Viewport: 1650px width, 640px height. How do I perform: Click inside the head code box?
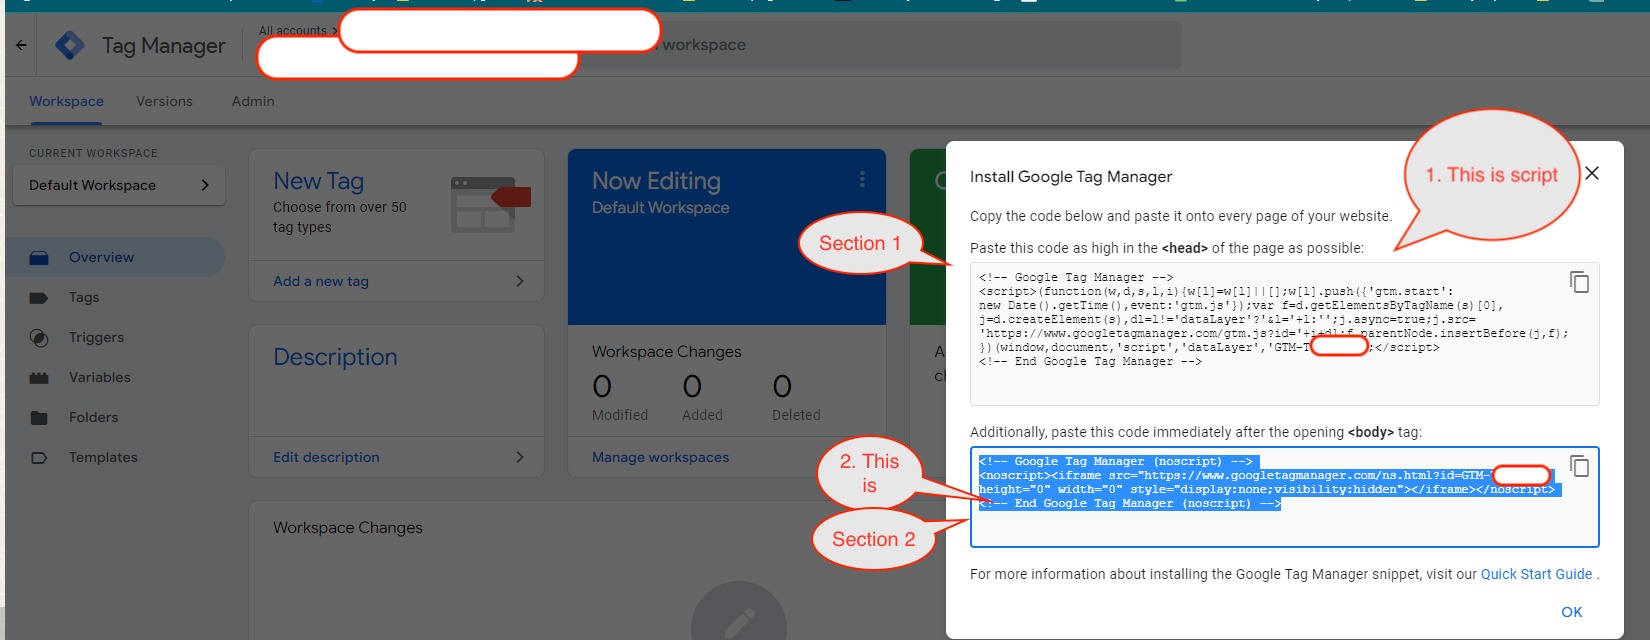click(x=1285, y=334)
